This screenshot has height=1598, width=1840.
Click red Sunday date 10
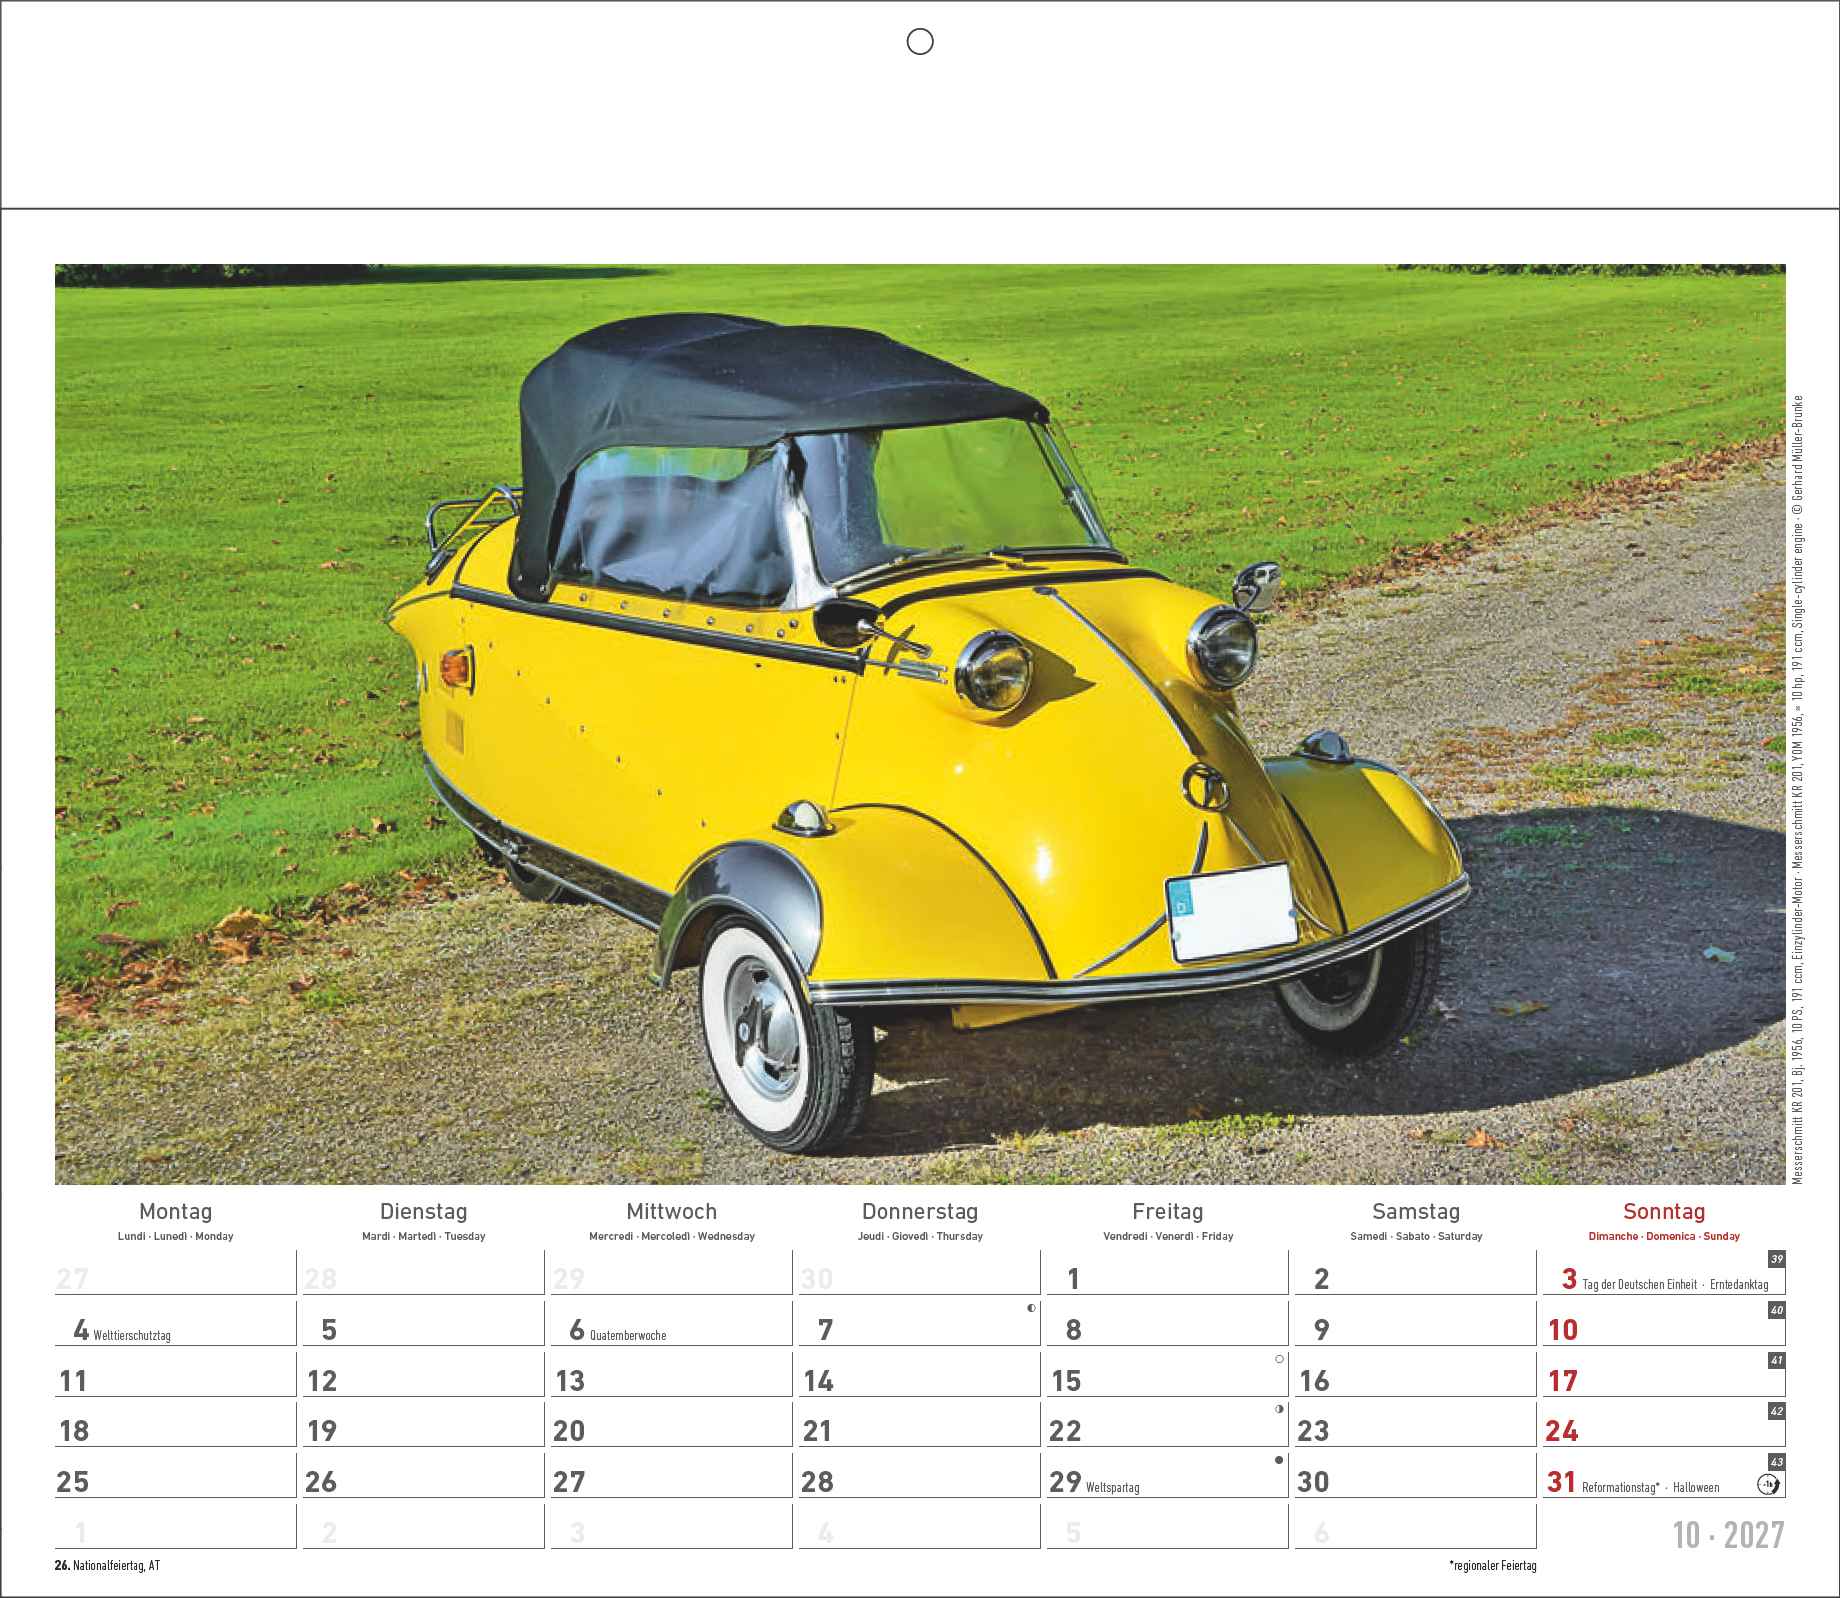click(1562, 1330)
